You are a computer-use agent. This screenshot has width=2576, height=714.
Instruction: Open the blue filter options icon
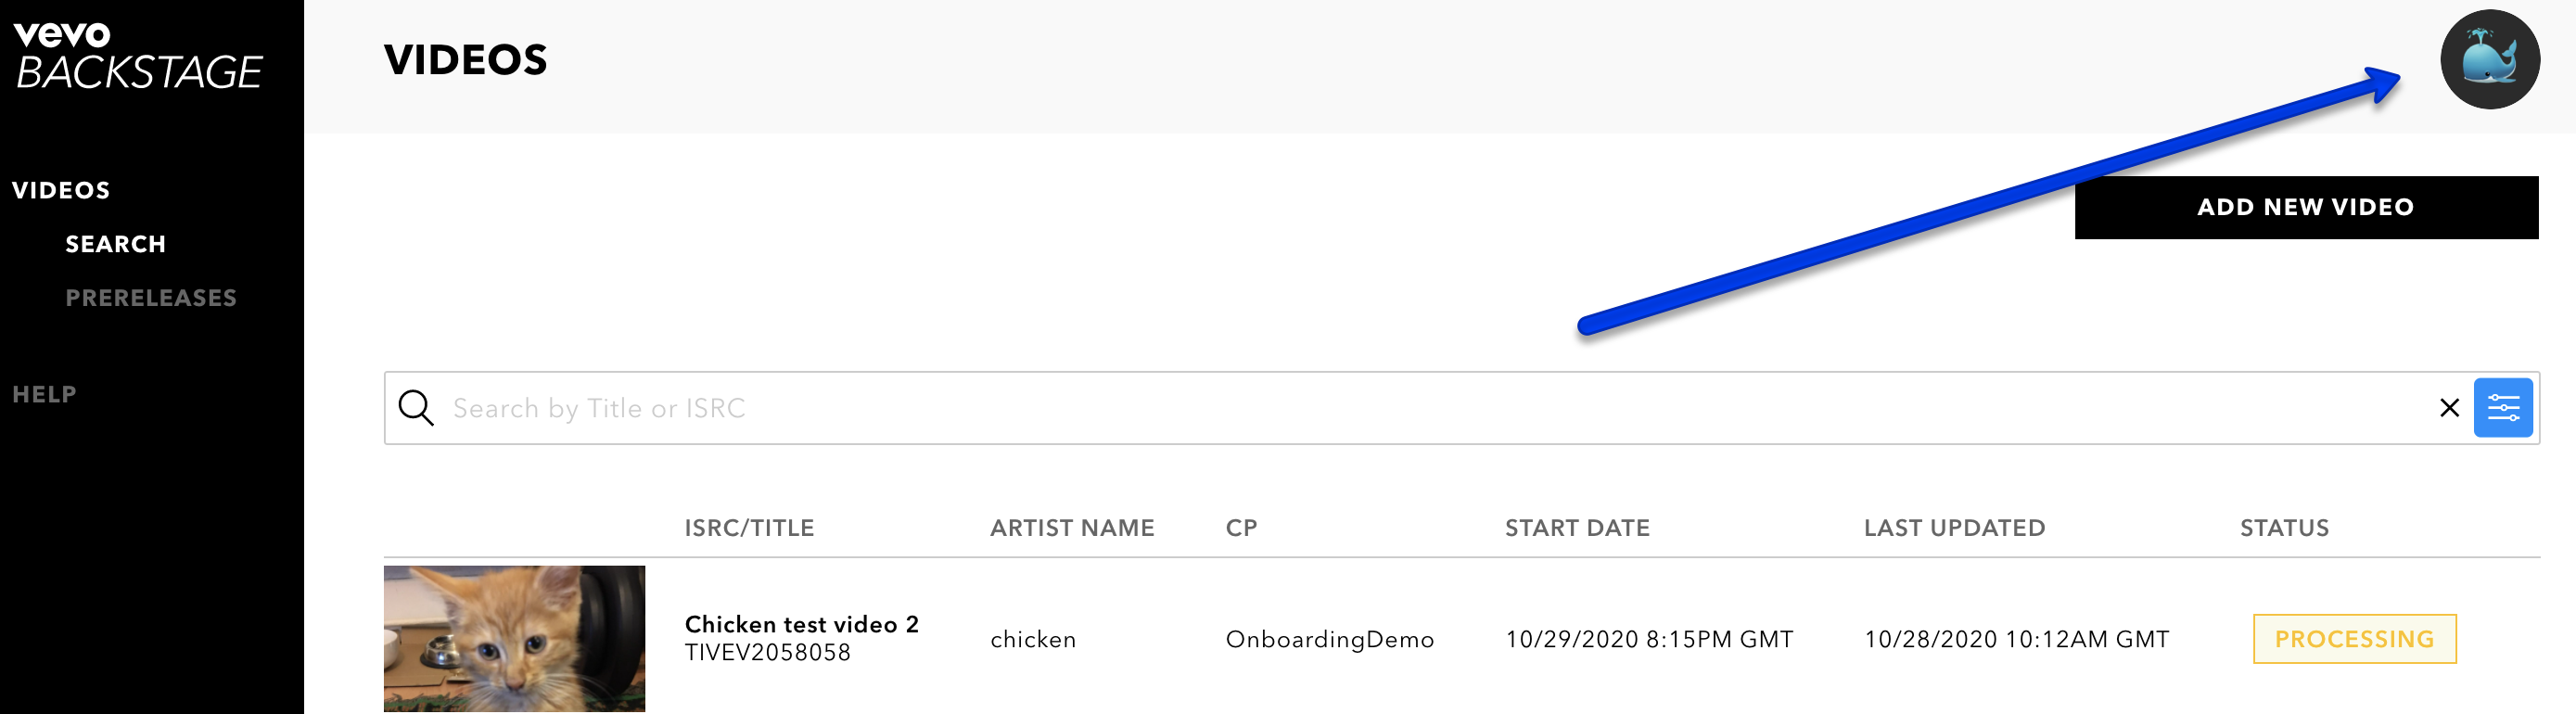tap(2502, 408)
